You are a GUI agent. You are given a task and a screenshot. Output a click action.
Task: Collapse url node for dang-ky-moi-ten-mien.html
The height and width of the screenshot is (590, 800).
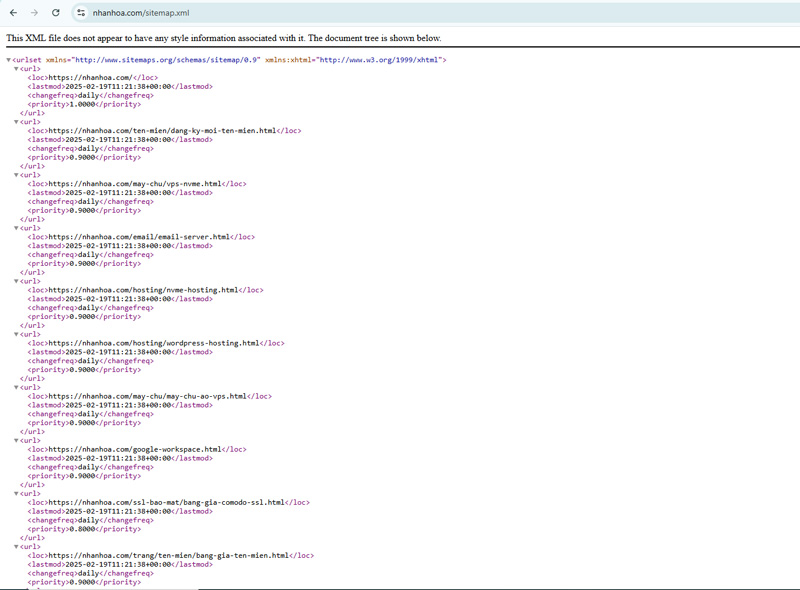point(17,122)
